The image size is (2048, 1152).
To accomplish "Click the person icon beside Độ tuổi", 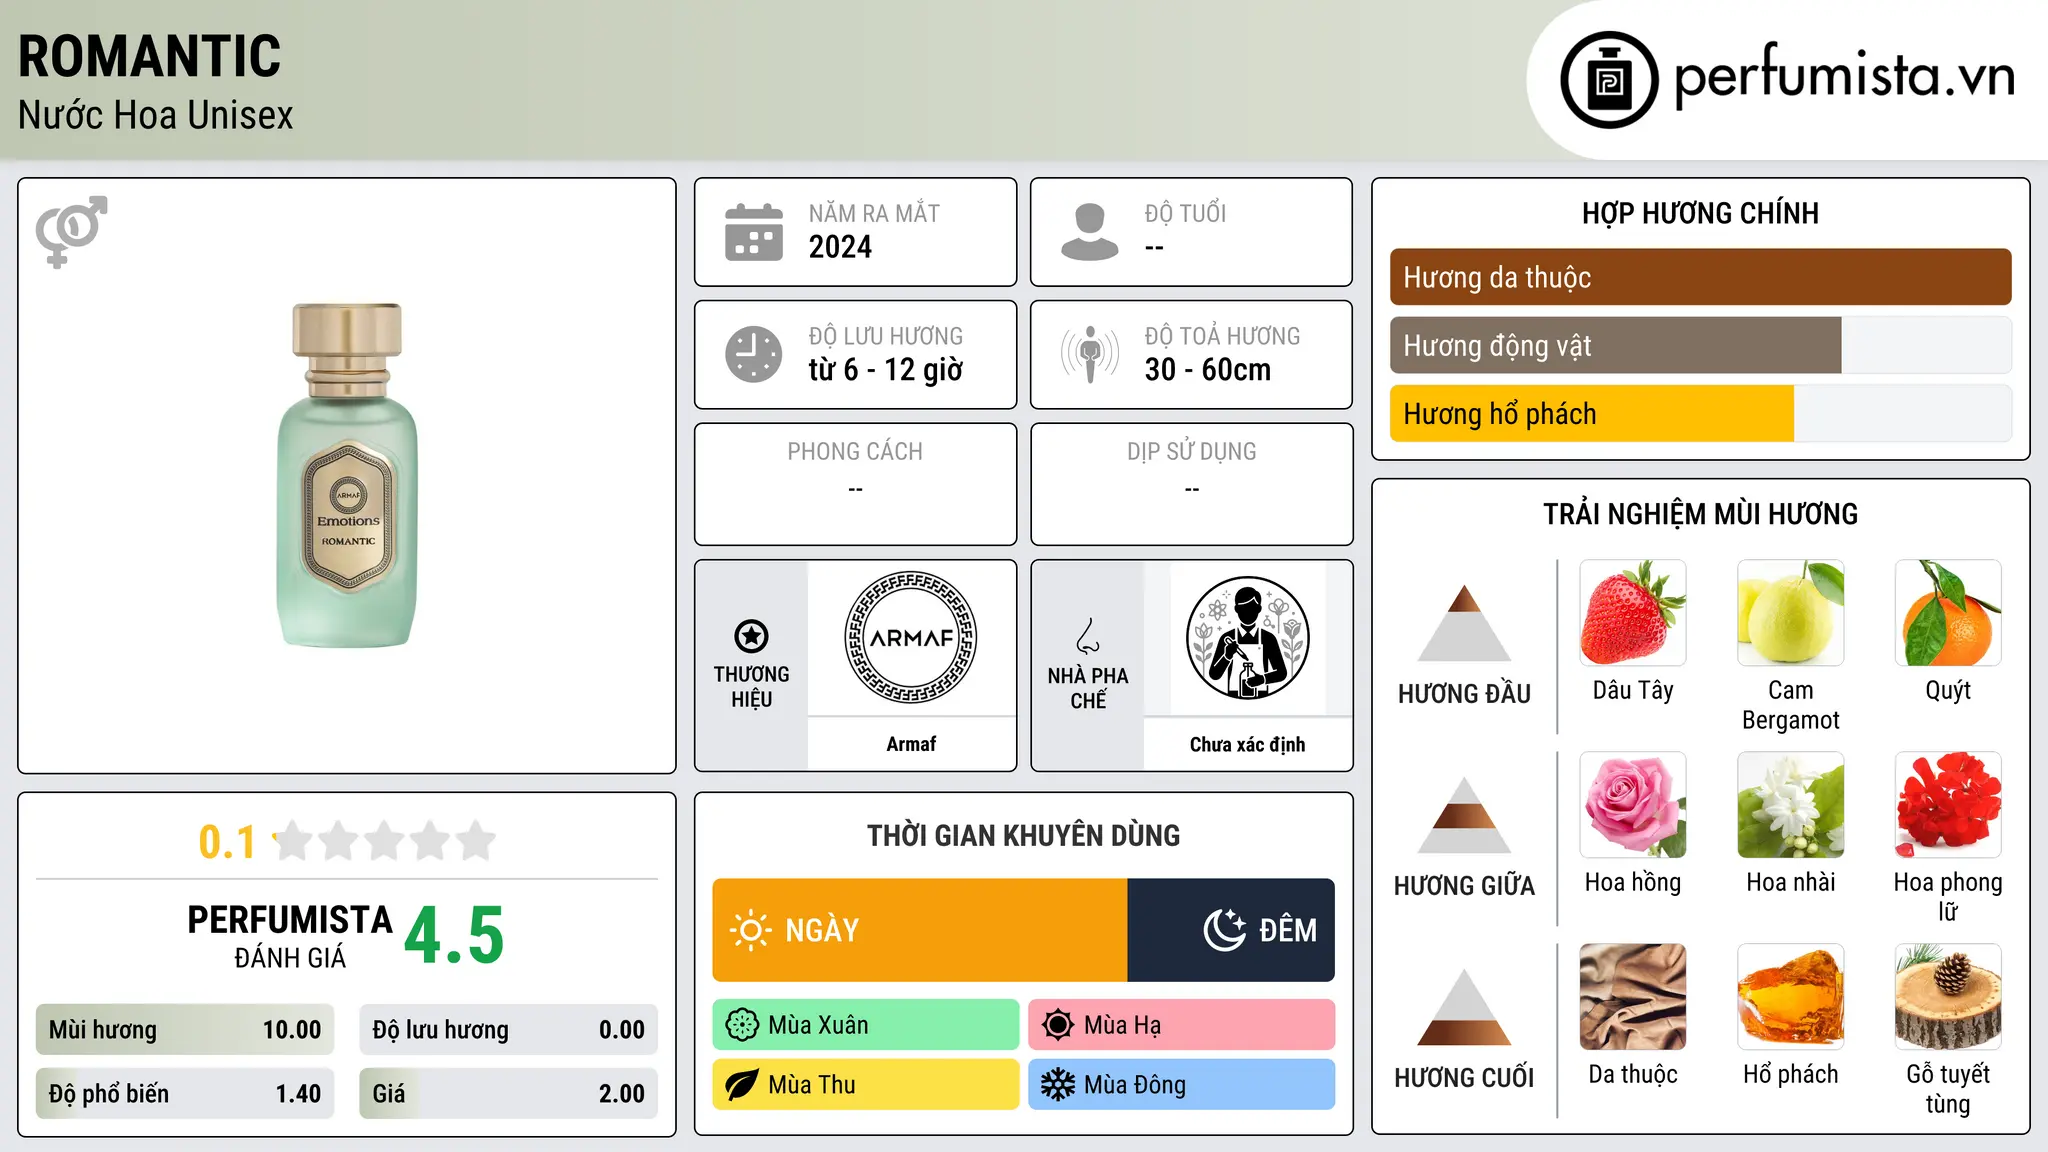I will pyautogui.click(x=1090, y=232).
